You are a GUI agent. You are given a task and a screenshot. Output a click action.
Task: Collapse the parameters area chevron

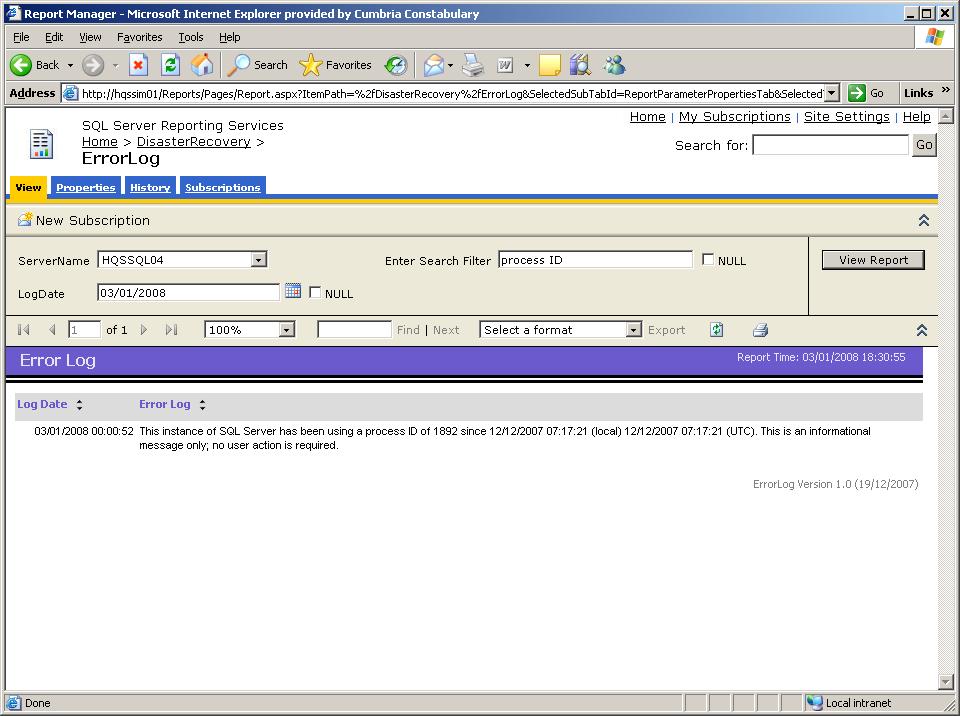[924, 220]
